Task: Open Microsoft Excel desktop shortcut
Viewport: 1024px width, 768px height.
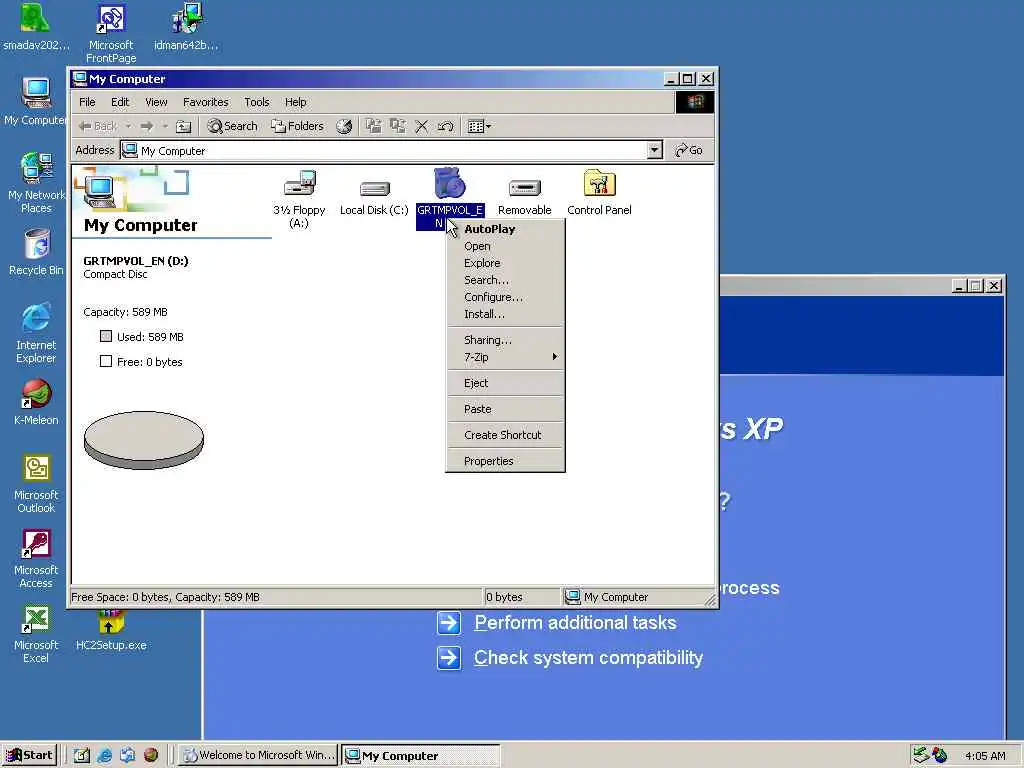Action: (x=36, y=619)
